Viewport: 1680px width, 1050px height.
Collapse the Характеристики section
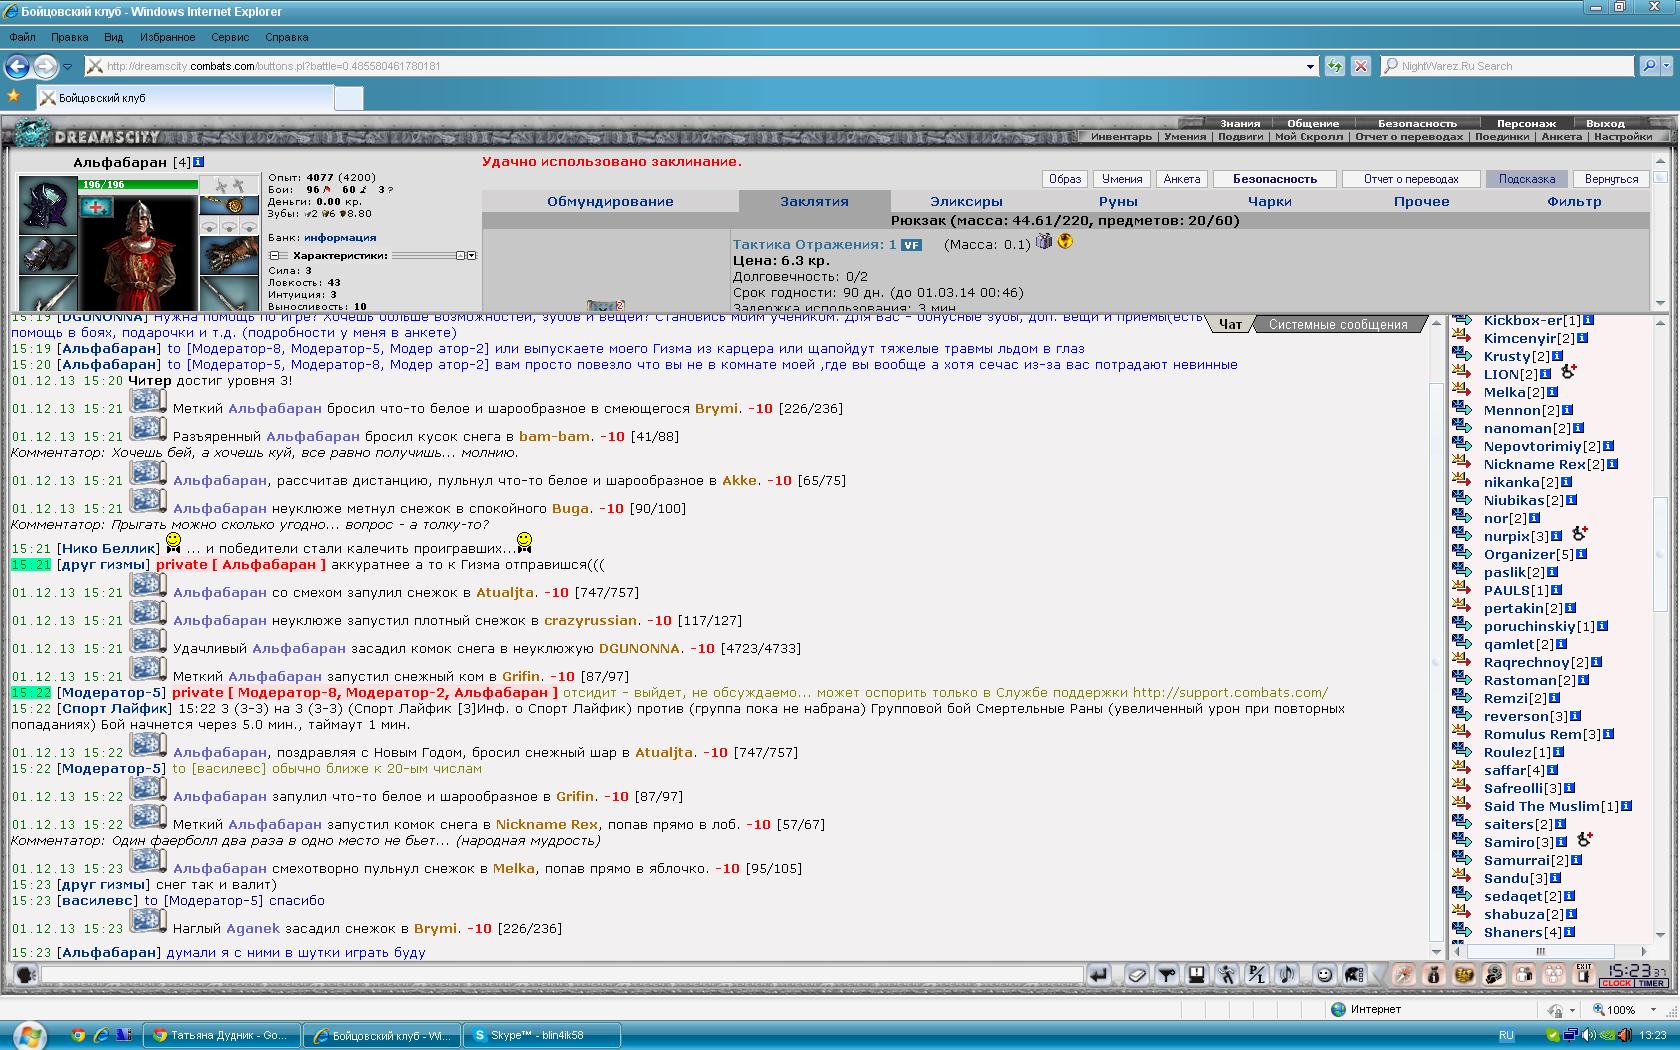pyautogui.click(x=274, y=256)
